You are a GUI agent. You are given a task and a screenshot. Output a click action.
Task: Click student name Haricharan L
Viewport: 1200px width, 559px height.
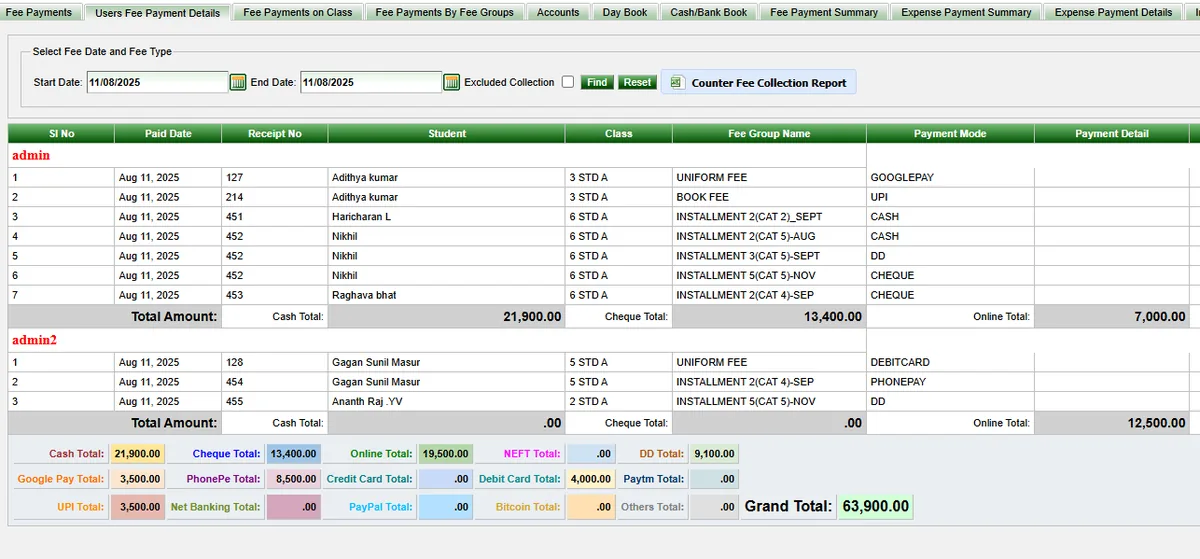point(361,216)
